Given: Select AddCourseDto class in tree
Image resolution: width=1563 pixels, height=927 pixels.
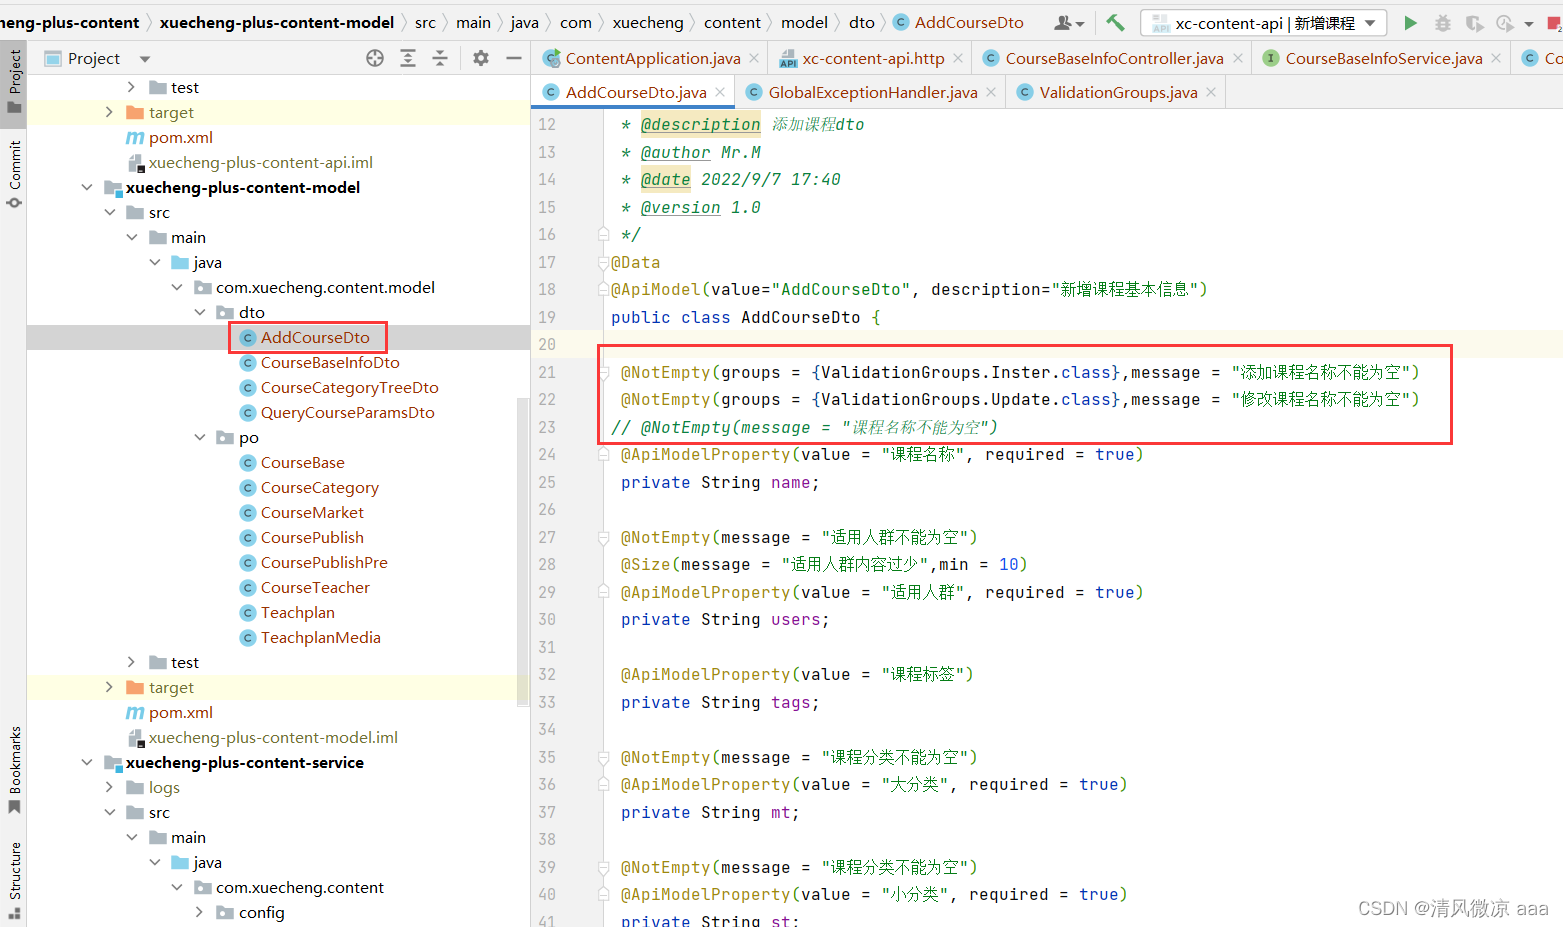Looking at the screenshot, I should point(315,337).
